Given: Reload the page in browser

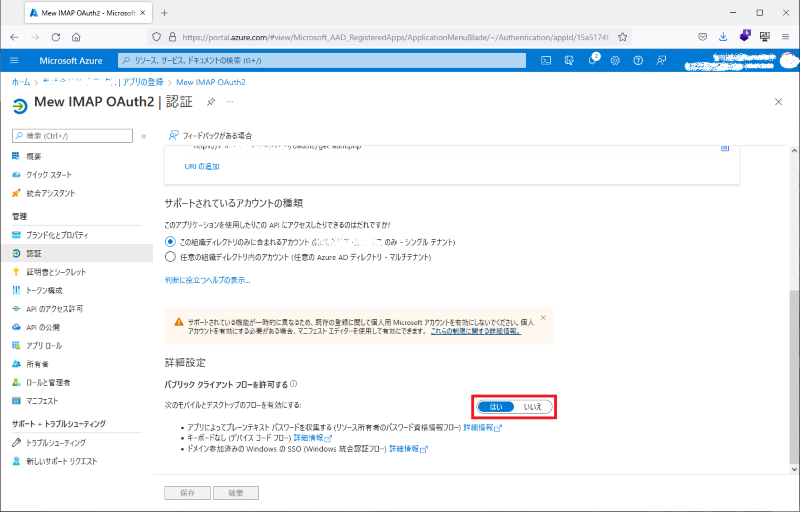Looking at the screenshot, I should point(56,37).
